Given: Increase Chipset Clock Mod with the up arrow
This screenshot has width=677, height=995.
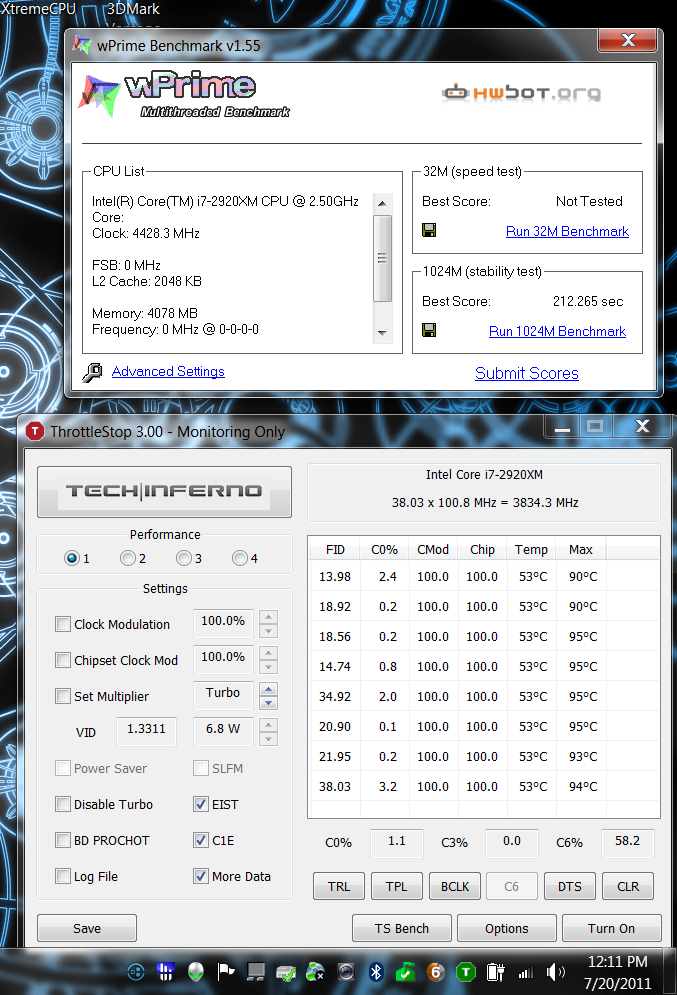Looking at the screenshot, I should click(x=268, y=654).
